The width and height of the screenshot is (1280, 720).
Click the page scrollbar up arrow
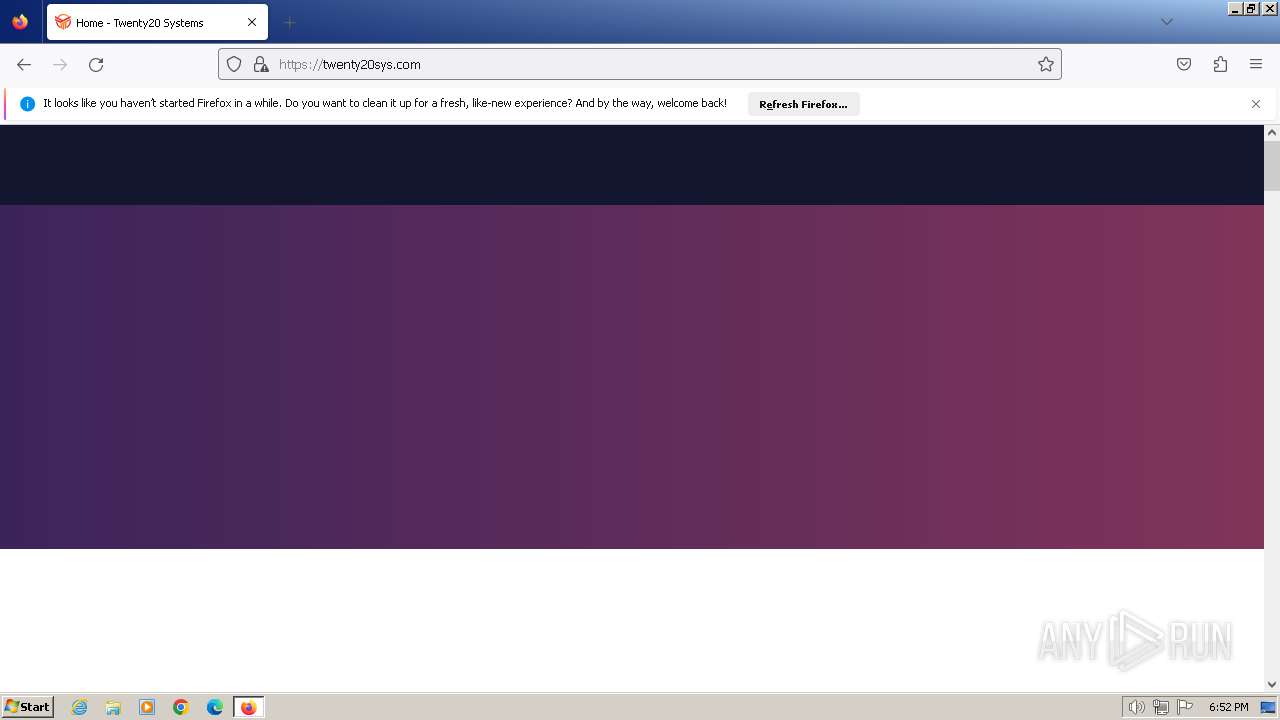[x=1272, y=133]
